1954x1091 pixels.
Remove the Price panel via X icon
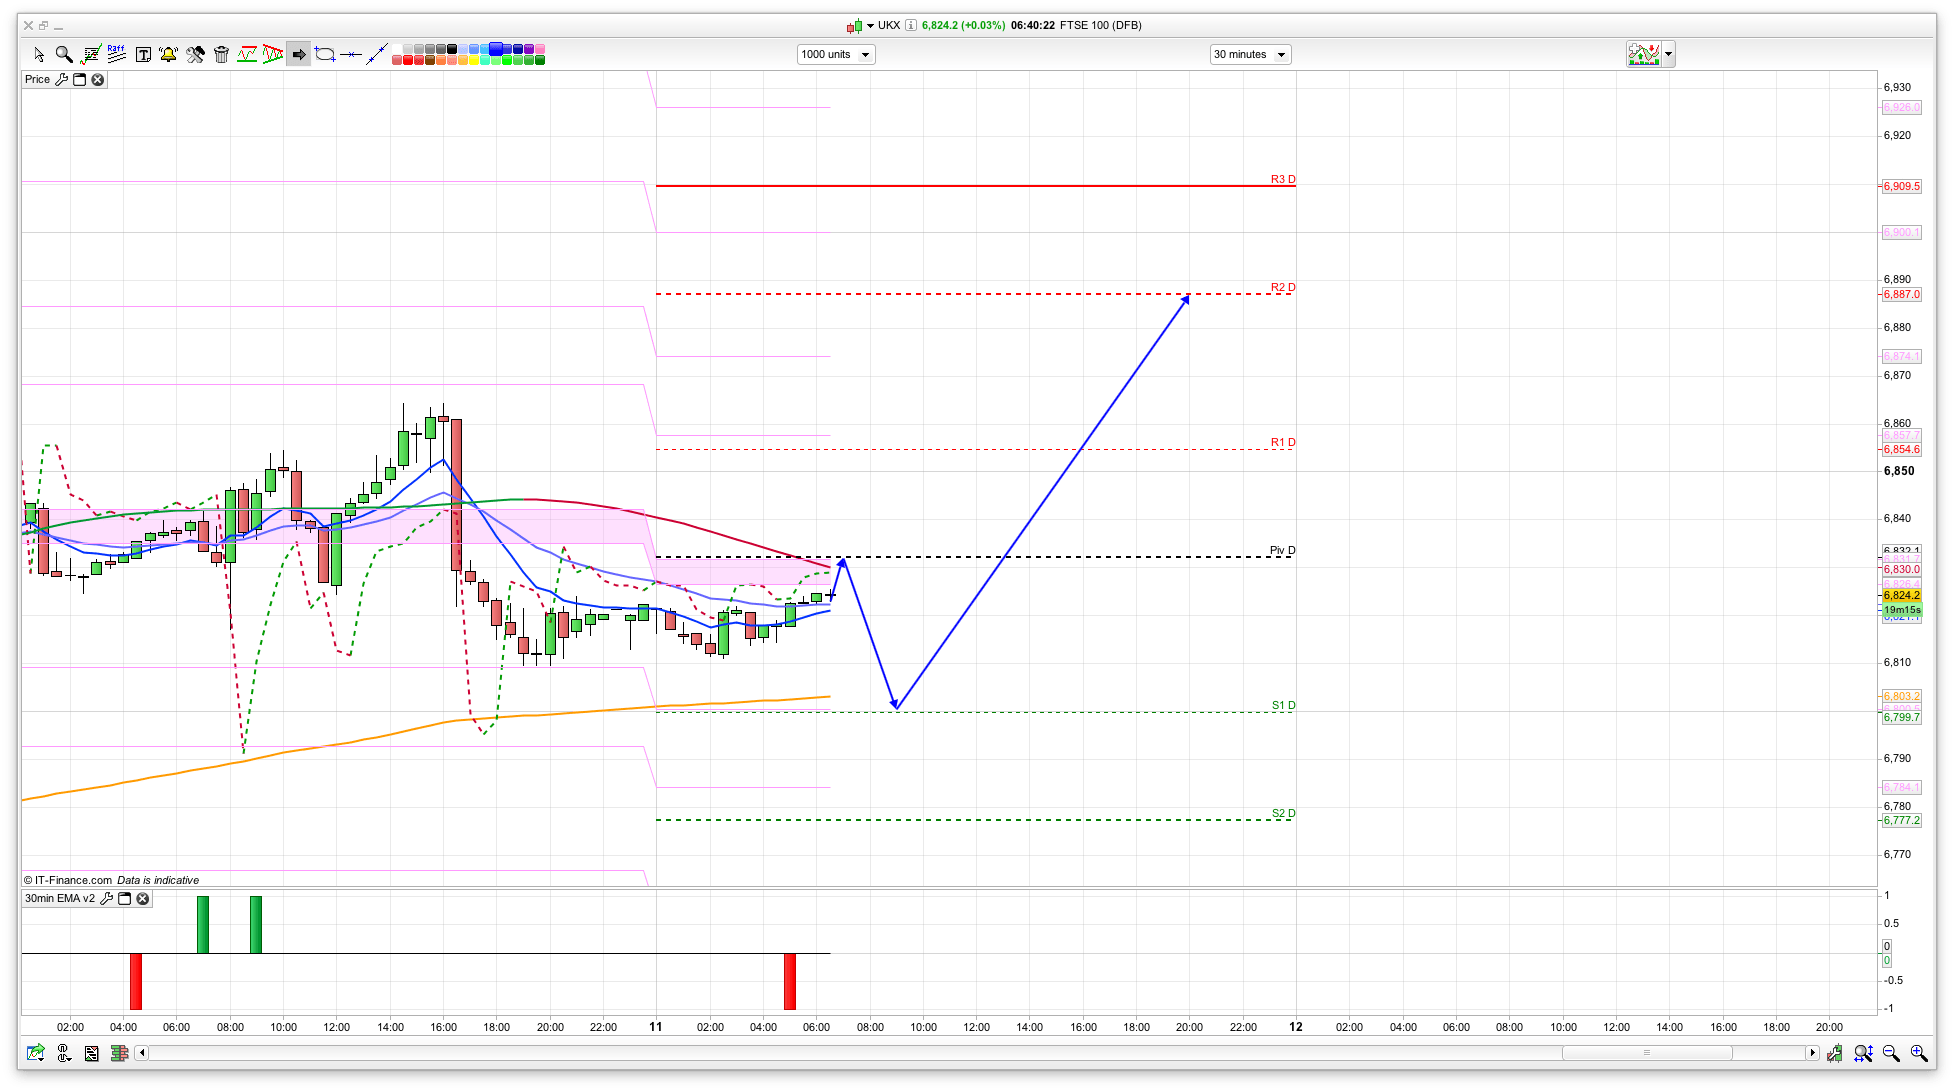pos(98,80)
